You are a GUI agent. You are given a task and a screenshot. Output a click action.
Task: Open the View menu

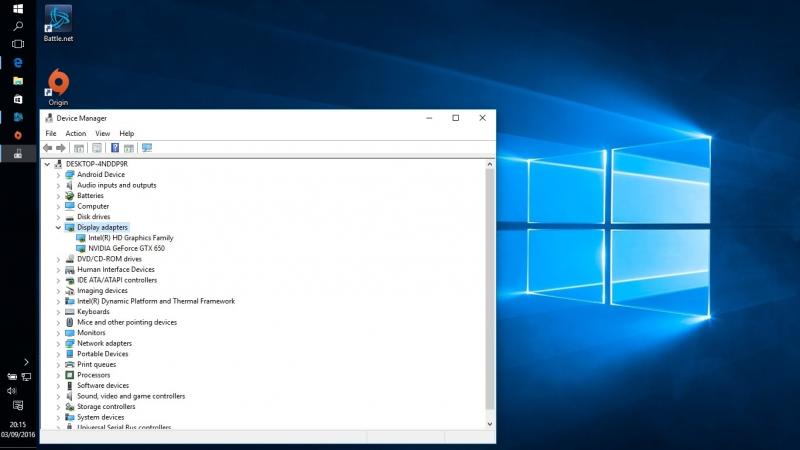102,133
